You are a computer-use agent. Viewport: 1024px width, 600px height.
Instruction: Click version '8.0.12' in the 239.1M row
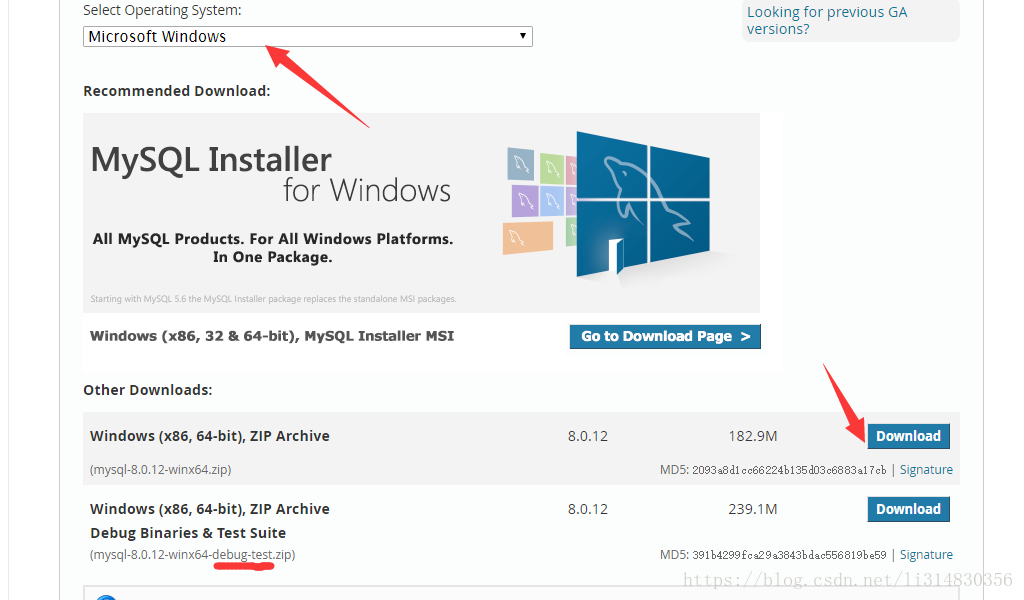tap(588, 509)
